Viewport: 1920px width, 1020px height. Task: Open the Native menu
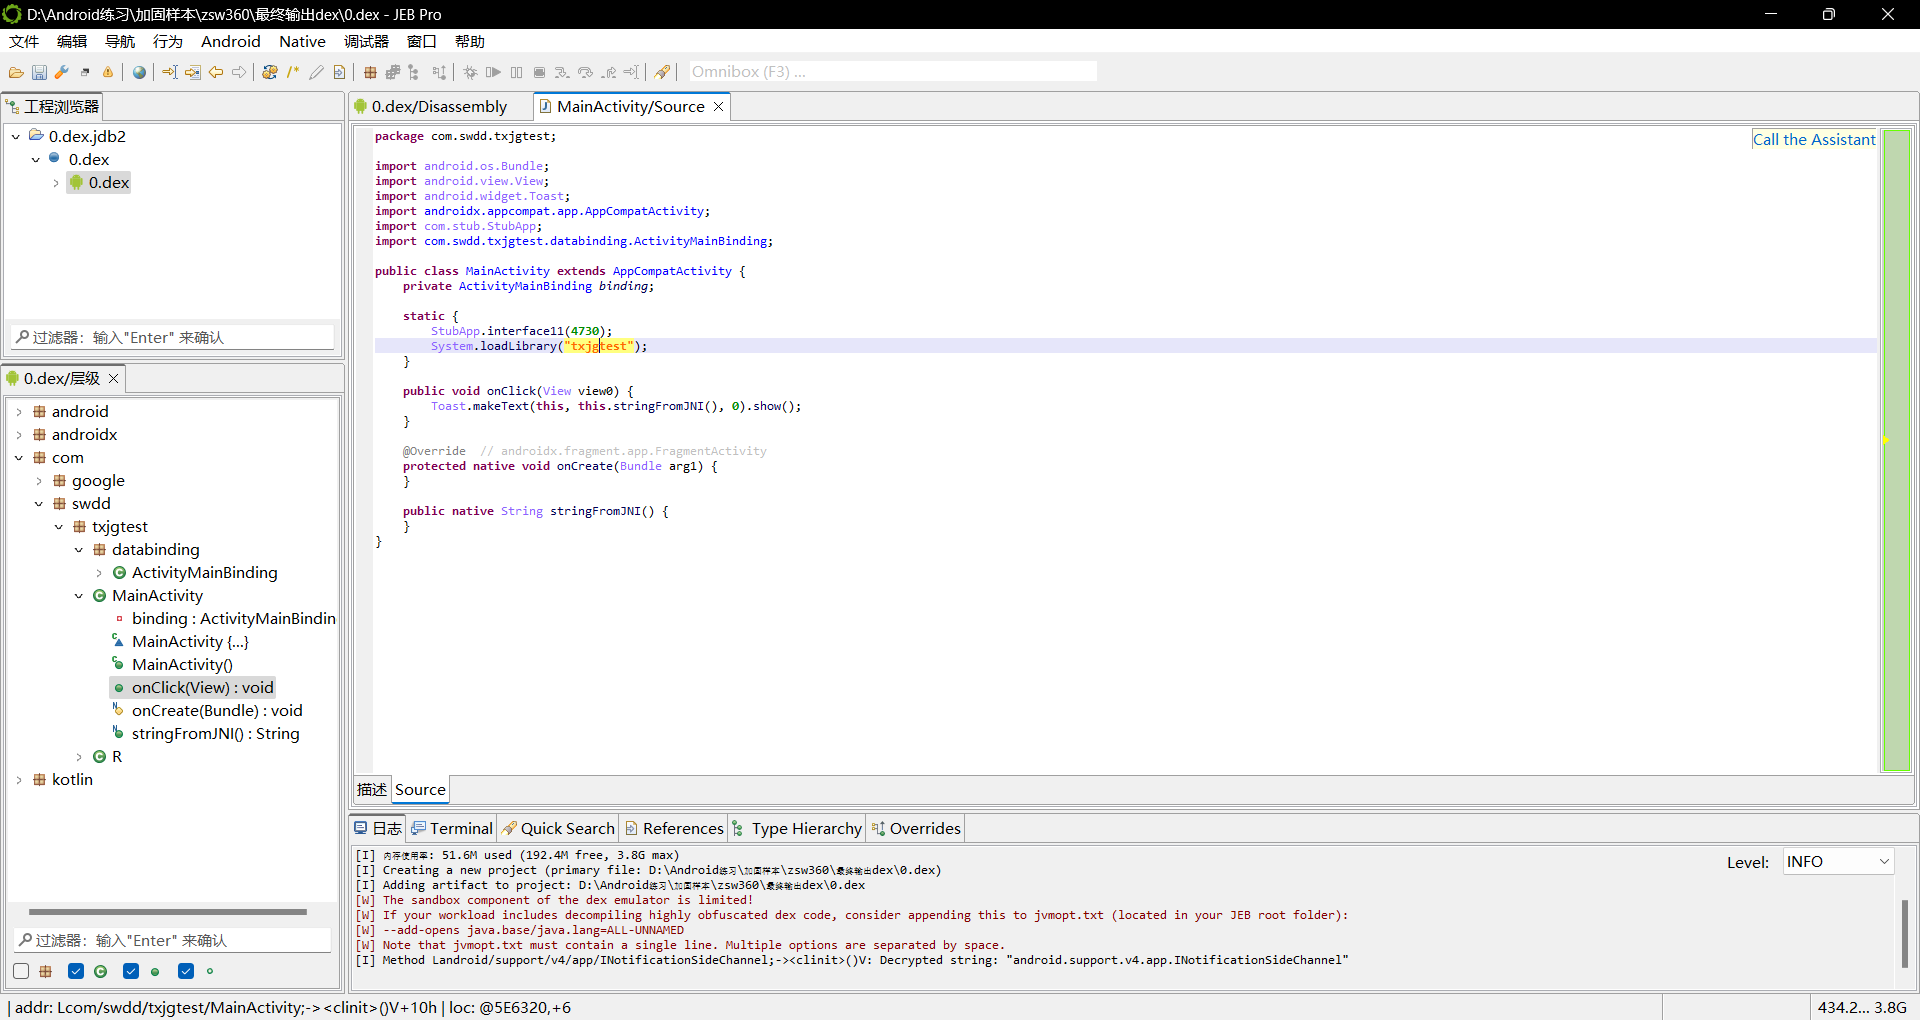coord(302,41)
